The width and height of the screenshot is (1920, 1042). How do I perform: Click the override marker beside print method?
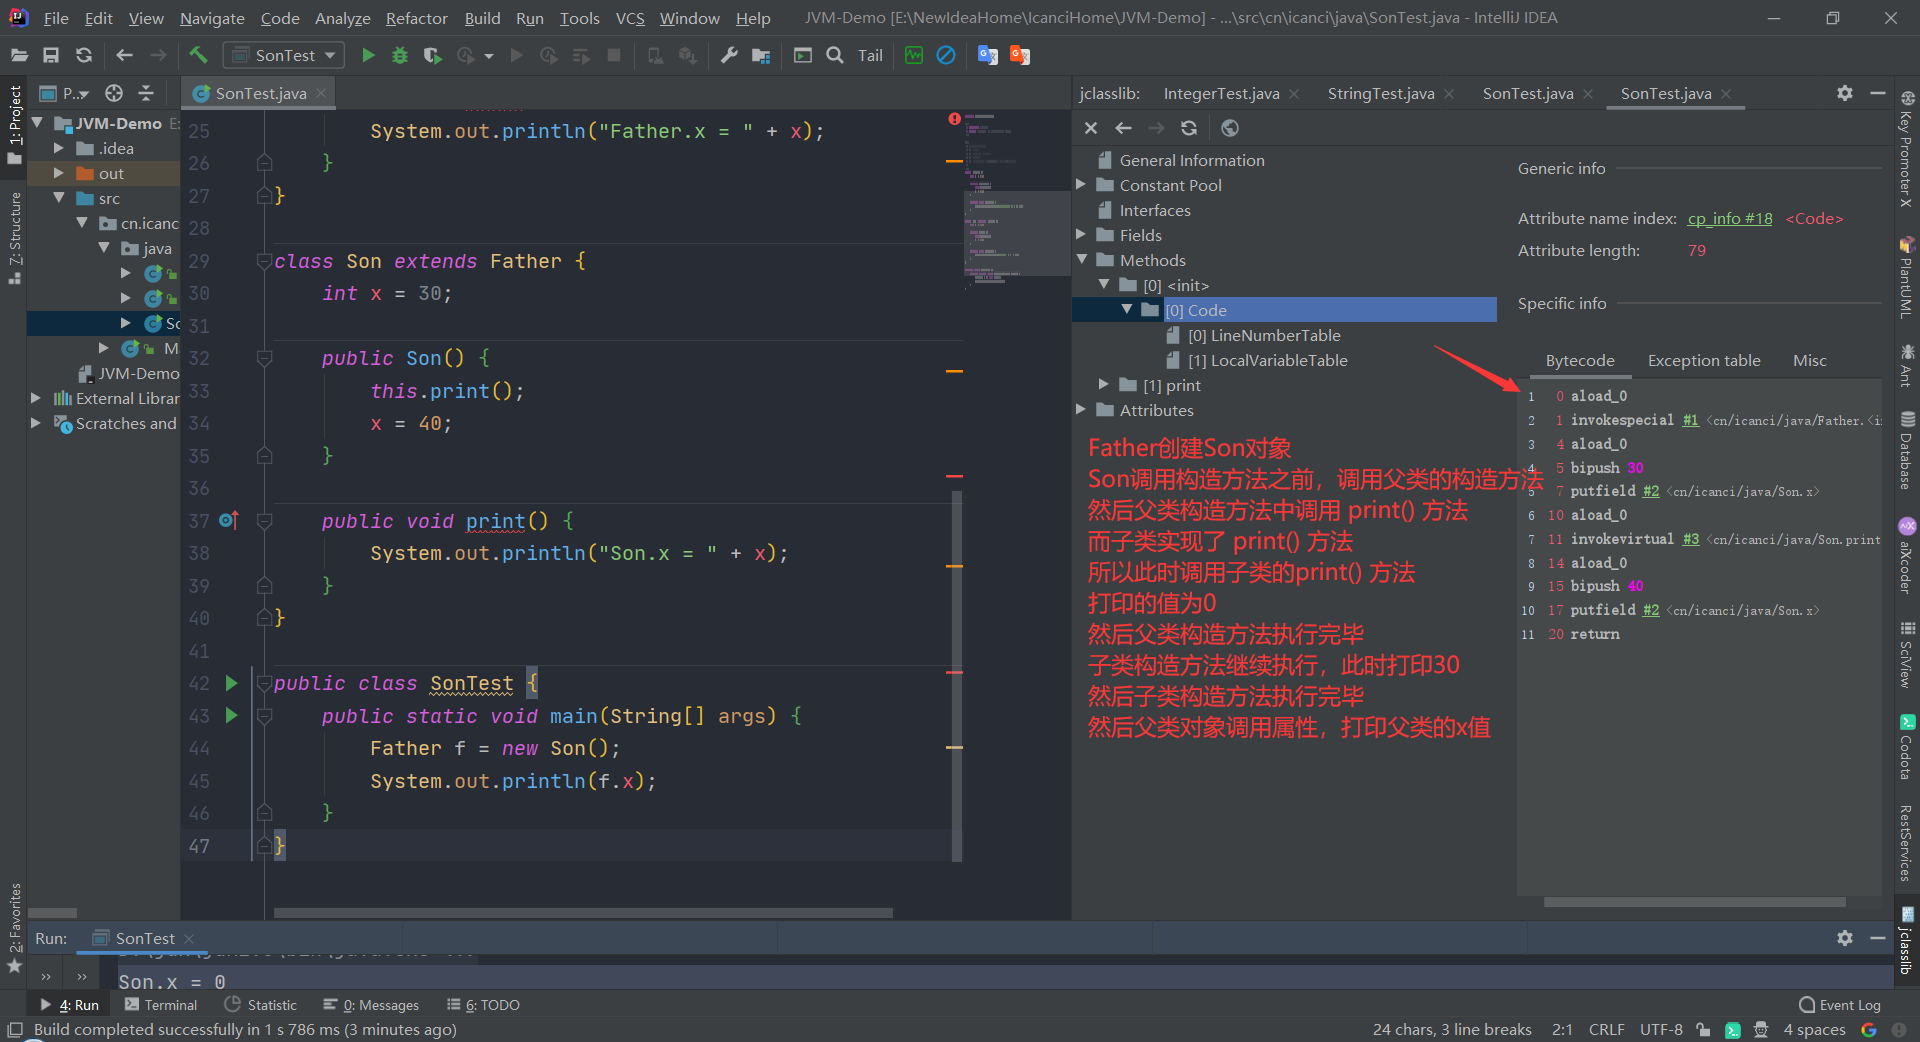click(228, 520)
